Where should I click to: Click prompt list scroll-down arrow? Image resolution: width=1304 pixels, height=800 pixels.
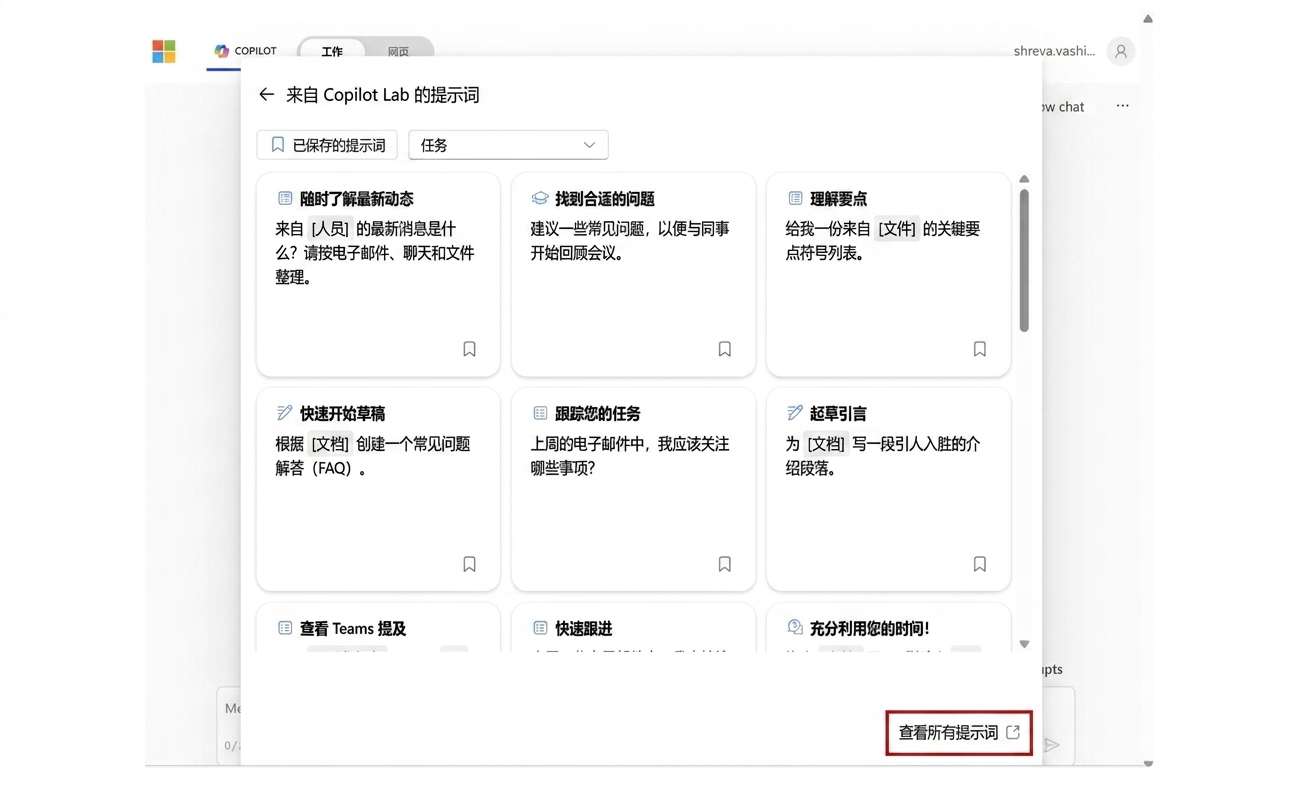coord(1024,644)
